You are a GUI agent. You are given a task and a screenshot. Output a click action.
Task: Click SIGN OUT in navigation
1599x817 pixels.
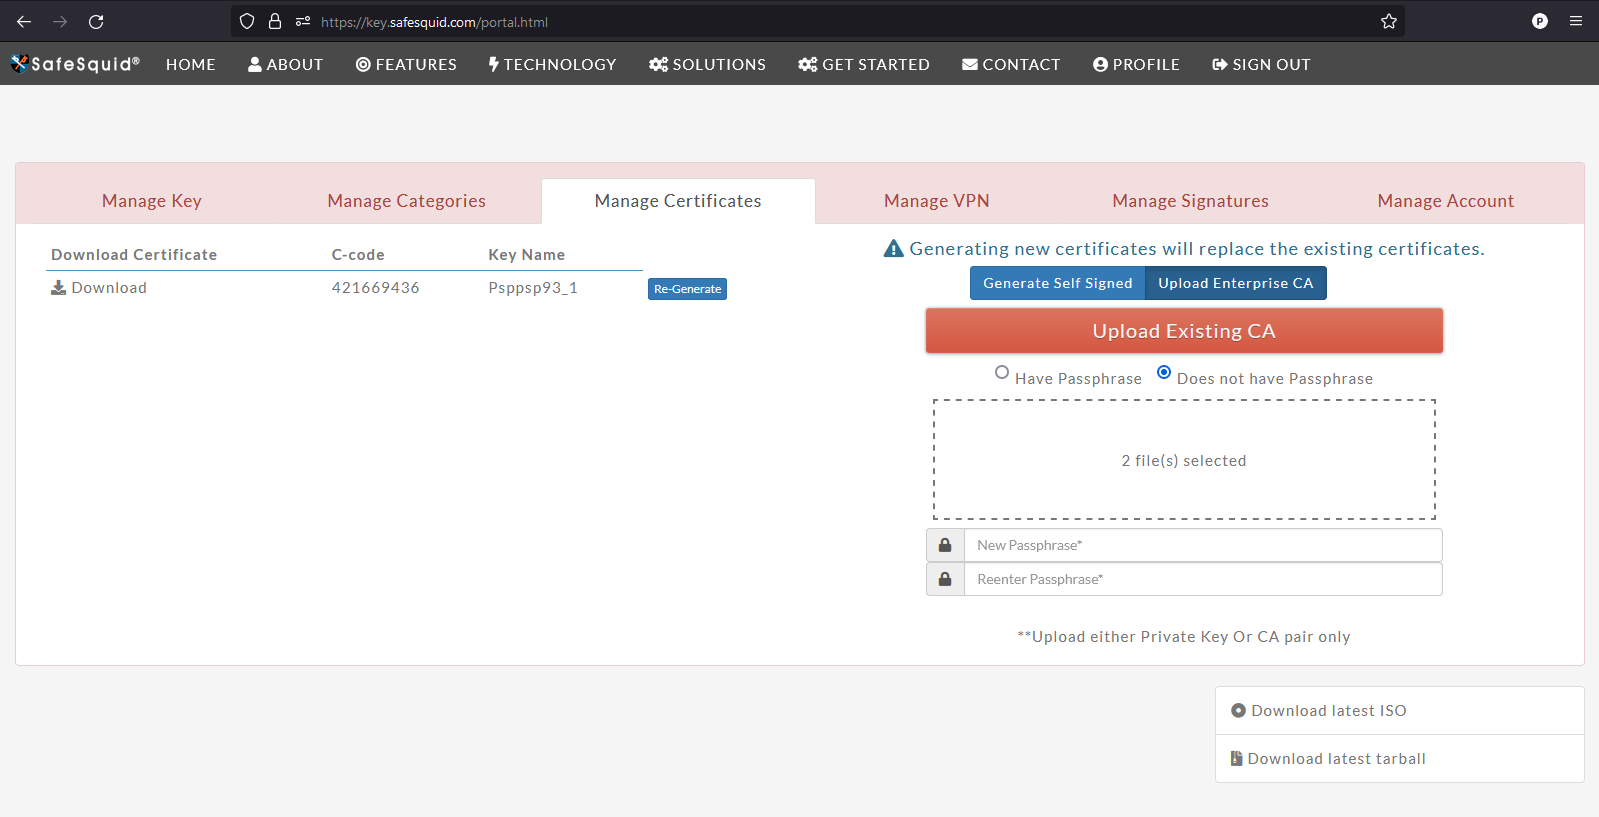tap(1261, 64)
